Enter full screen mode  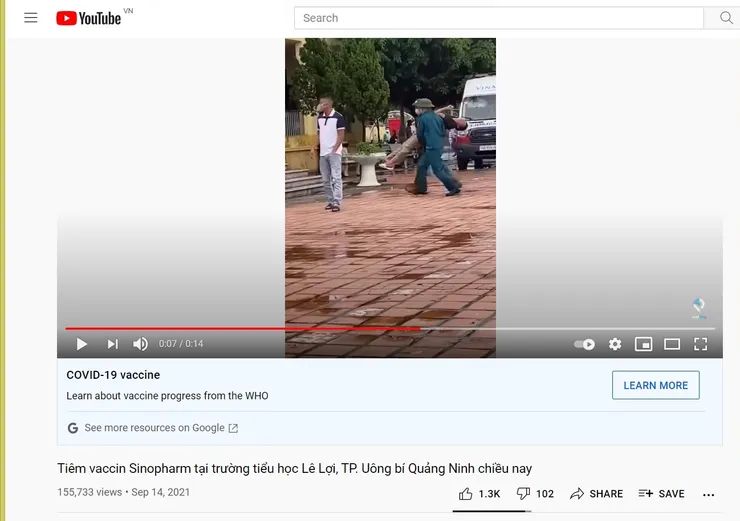(700, 344)
